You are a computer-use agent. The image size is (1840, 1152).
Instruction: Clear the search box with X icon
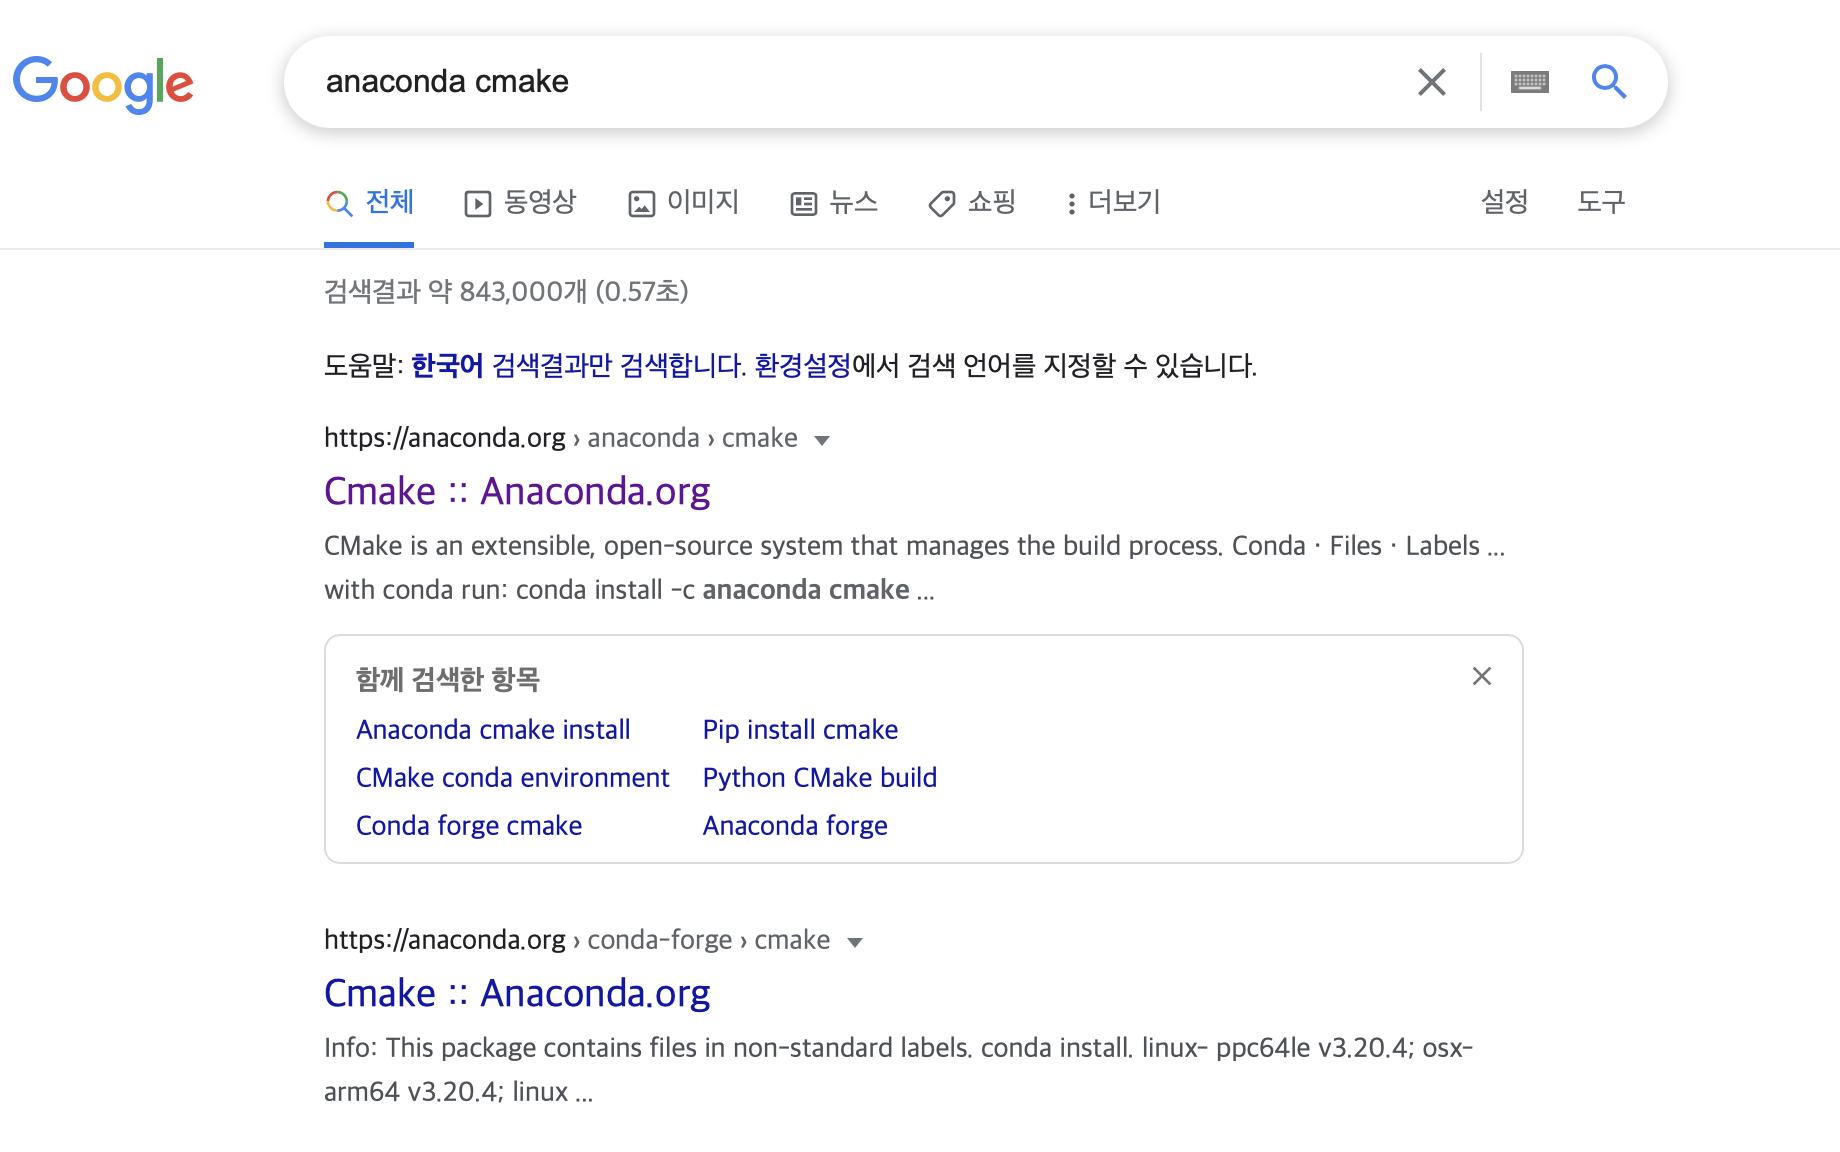click(1432, 82)
